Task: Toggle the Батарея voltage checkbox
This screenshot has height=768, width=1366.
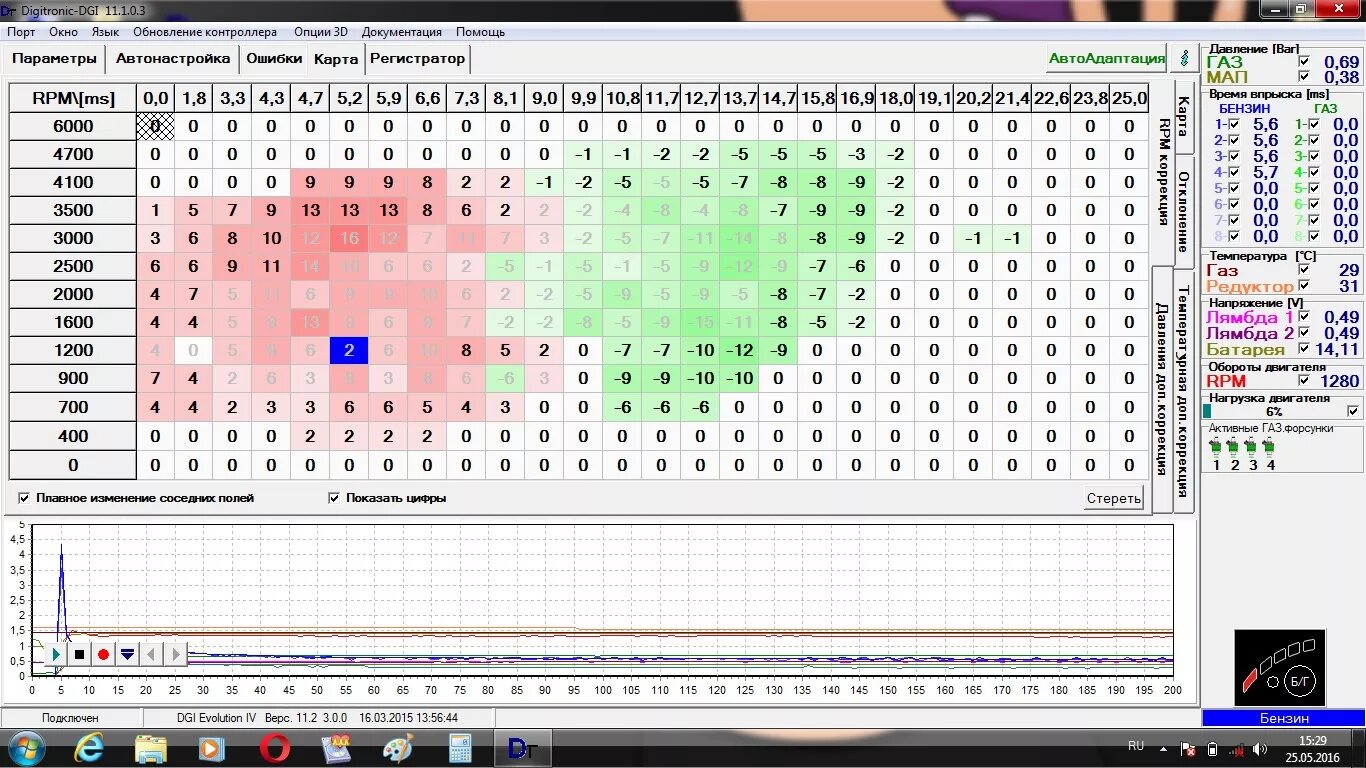Action: click(1303, 349)
